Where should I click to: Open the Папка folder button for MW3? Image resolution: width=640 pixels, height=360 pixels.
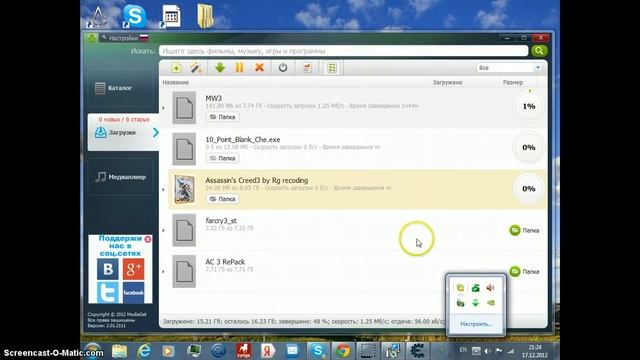coord(222,117)
